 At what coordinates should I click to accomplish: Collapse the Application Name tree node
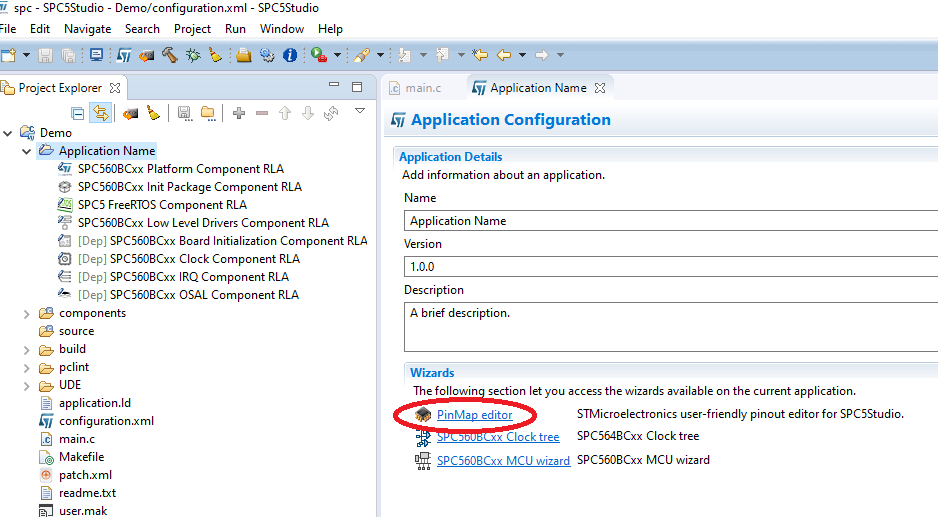(x=26, y=151)
